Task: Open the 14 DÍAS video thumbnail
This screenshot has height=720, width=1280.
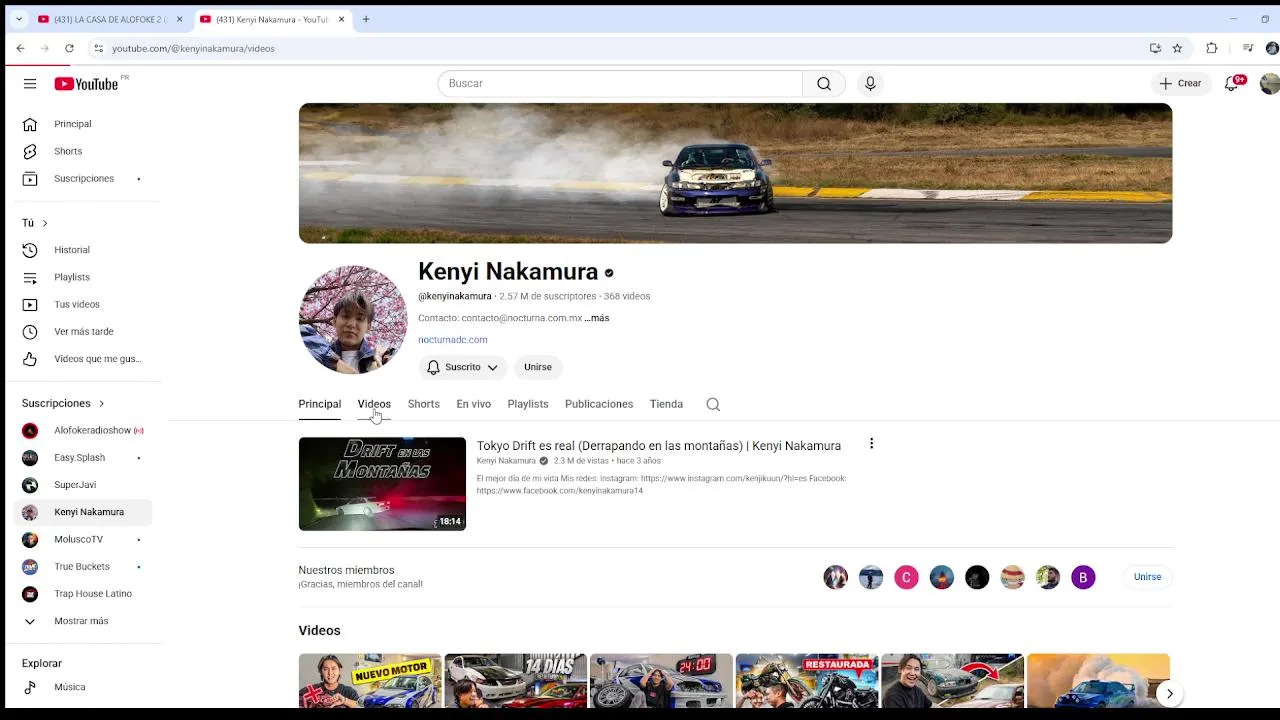Action: [x=515, y=681]
